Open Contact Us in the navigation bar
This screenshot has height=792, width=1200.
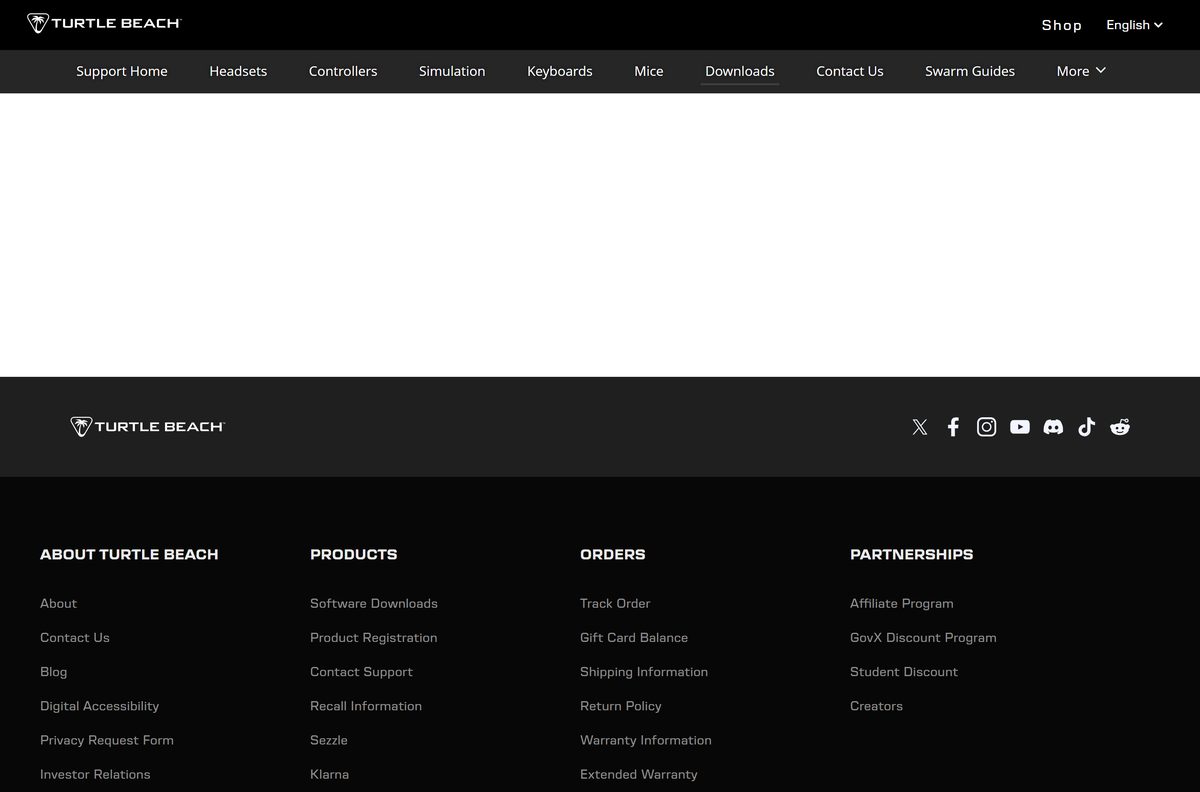[x=850, y=71]
